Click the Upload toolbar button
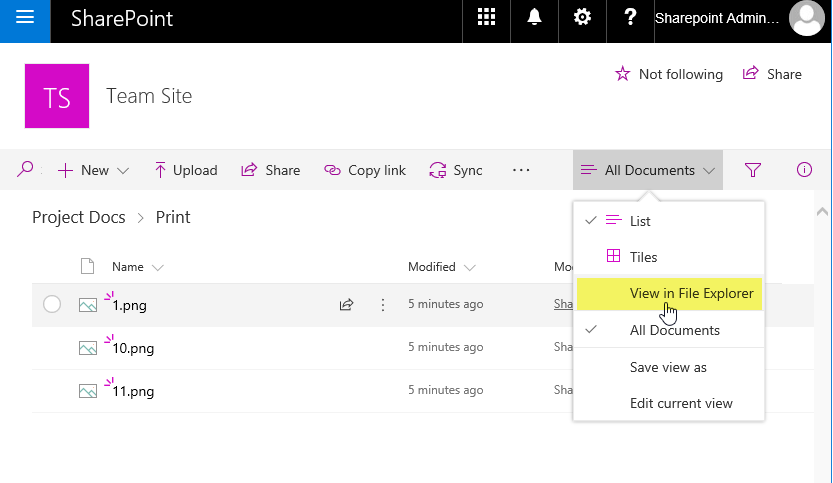833x483 pixels. pyautogui.click(x=186, y=171)
